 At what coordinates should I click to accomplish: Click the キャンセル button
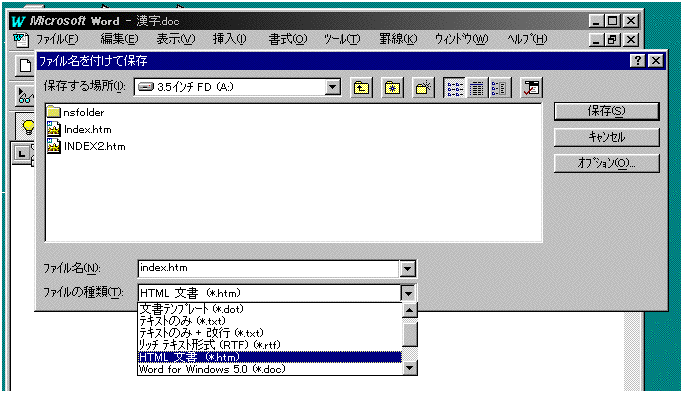coord(606,137)
